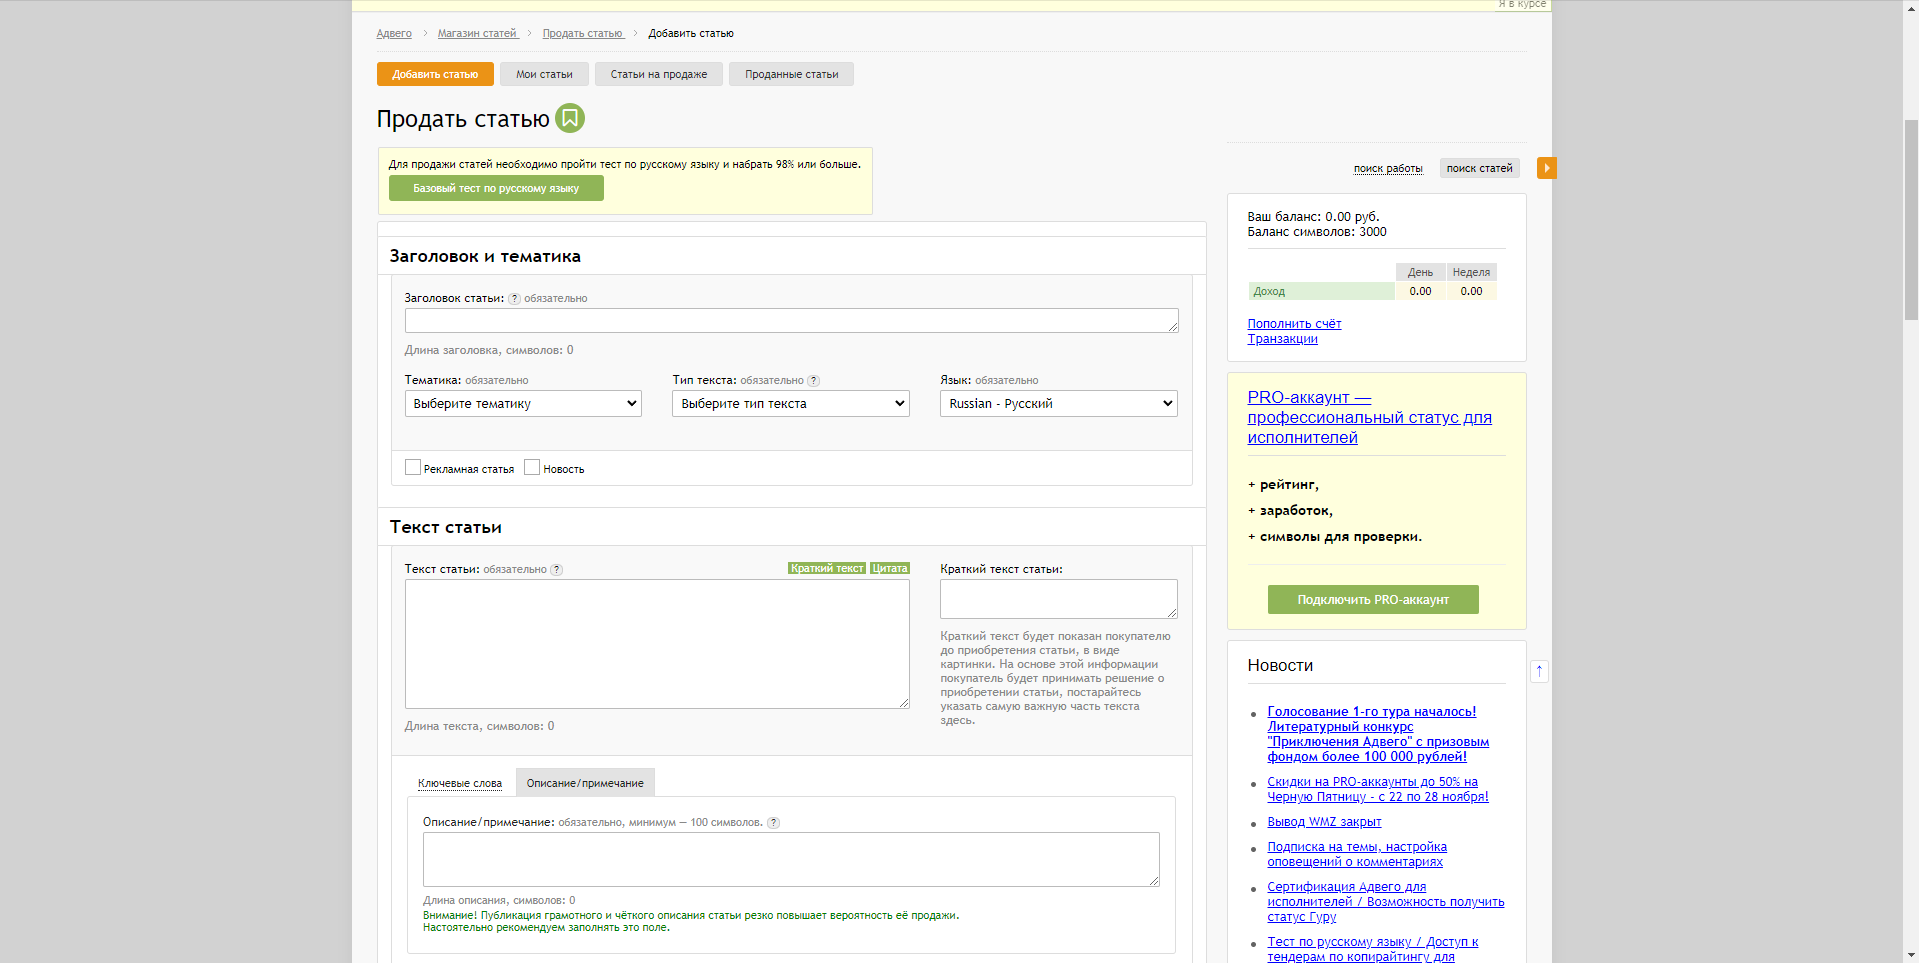
Task: Switch to the поиск работы tab
Action: 1388,168
